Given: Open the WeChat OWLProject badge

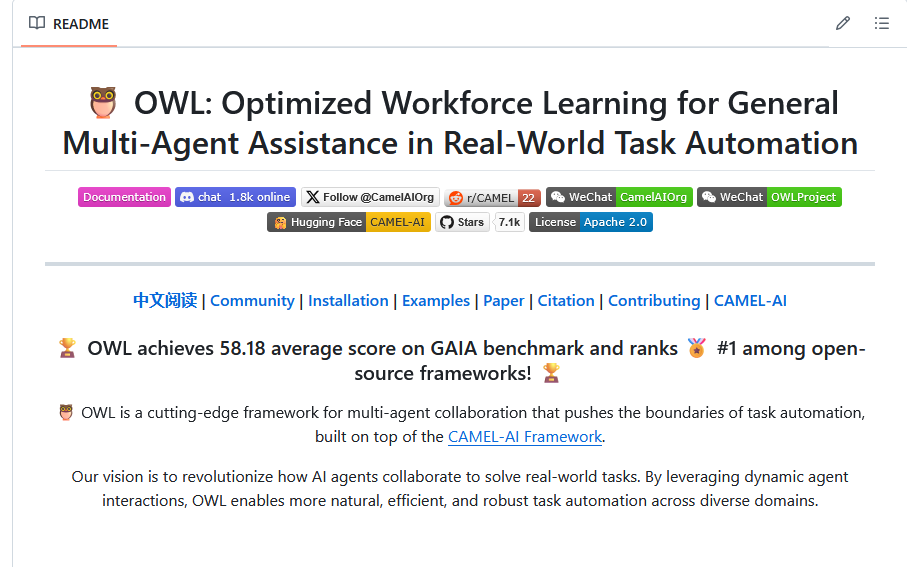Looking at the screenshot, I should tap(769, 197).
